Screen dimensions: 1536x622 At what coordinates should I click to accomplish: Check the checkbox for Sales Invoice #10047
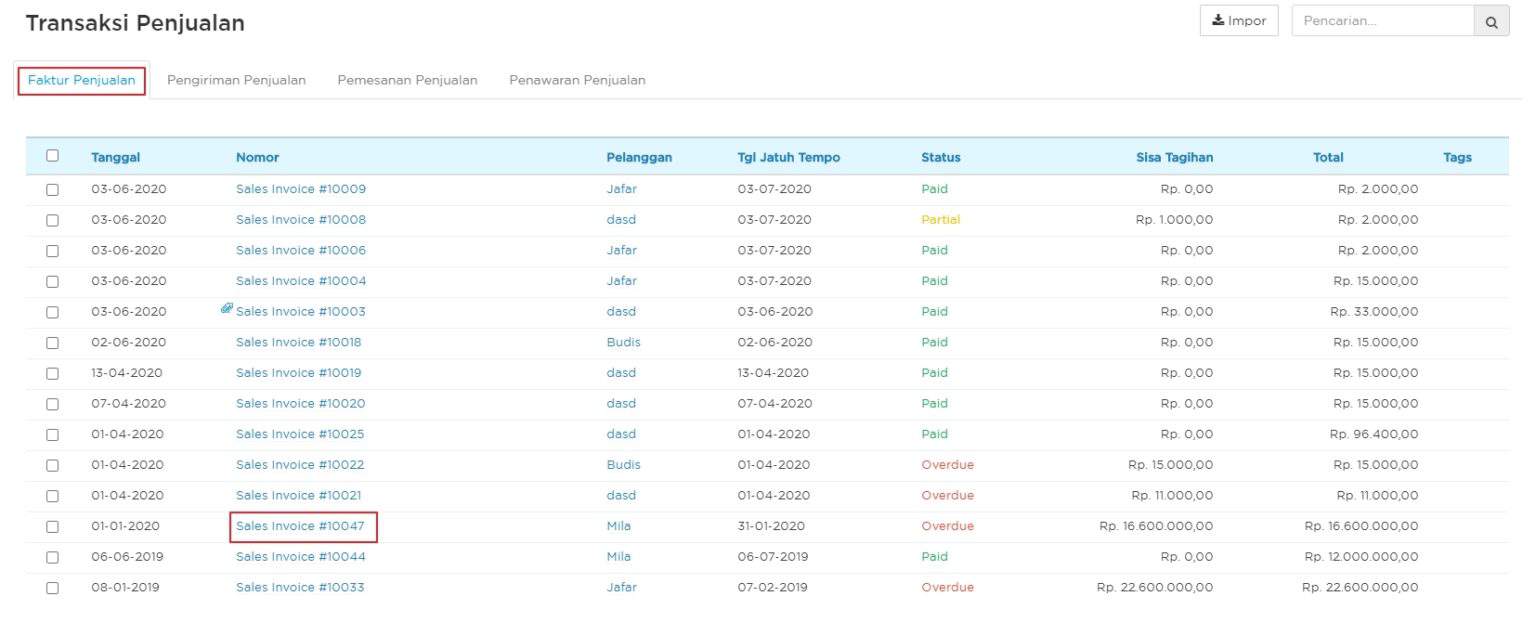pos(51,525)
